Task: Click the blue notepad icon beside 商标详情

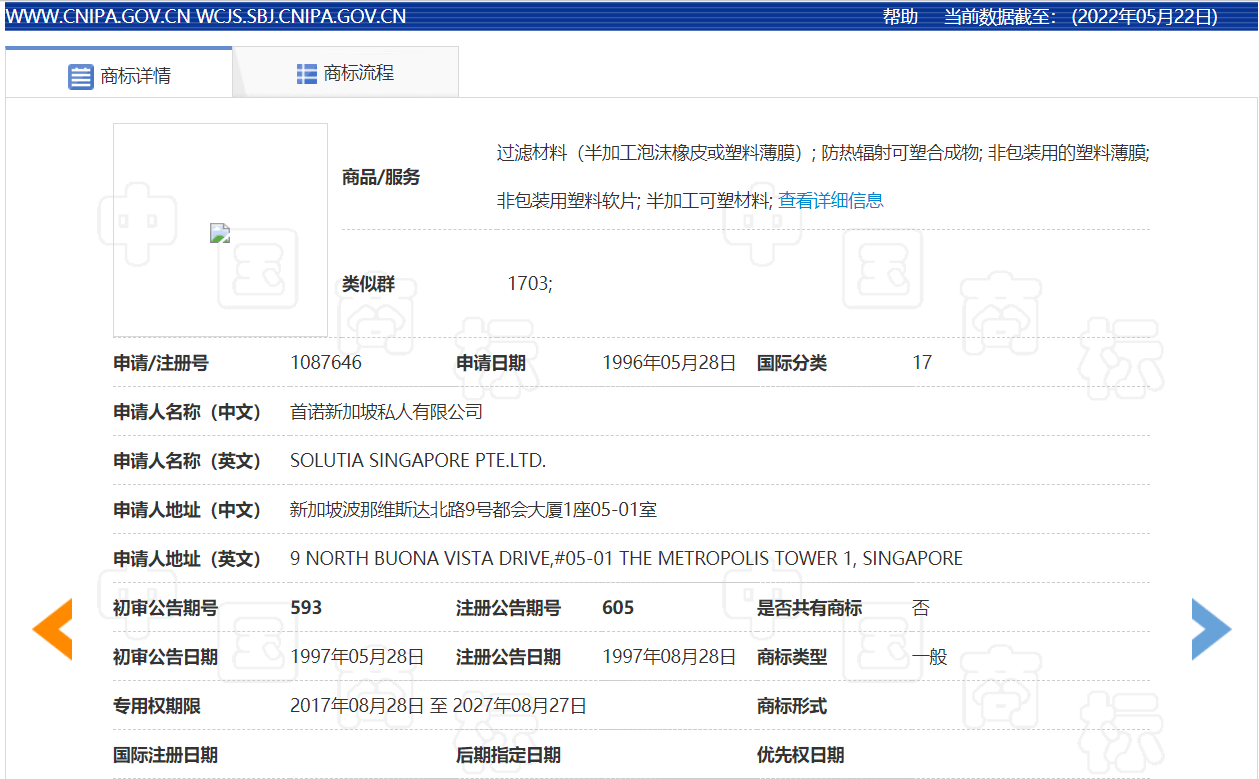Action: pyautogui.click(x=80, y=76)
